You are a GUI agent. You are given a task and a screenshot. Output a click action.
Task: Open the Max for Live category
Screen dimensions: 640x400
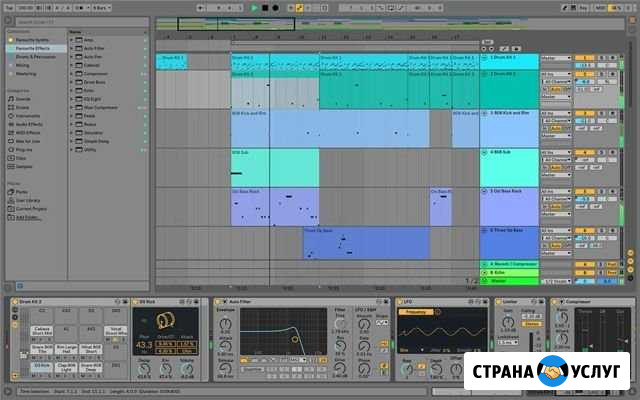(x=28, y=141)
